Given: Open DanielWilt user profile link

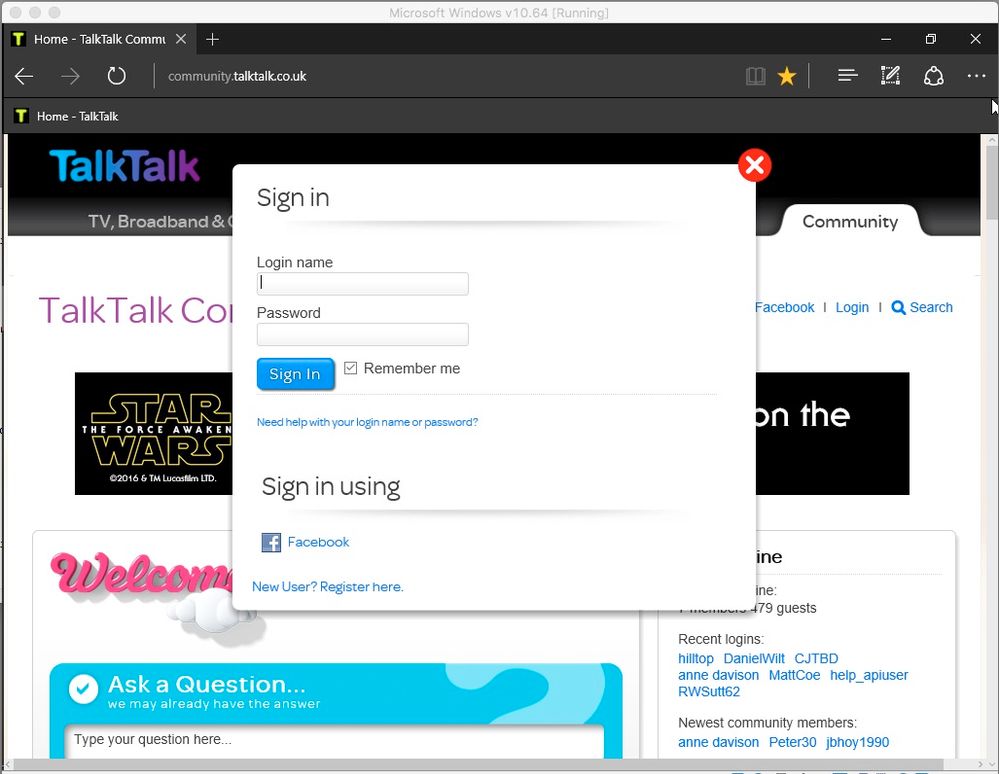Looking at the screenshot, I should [x=754, y=659].
